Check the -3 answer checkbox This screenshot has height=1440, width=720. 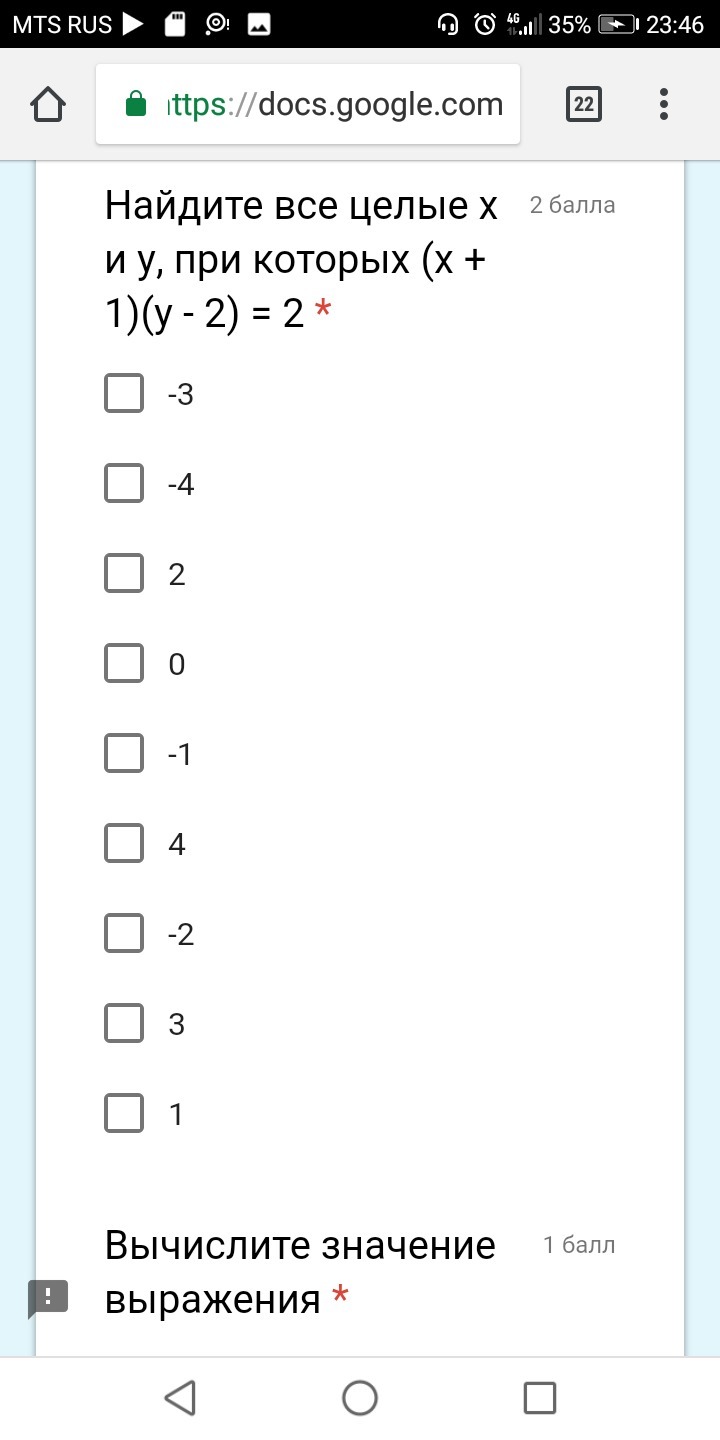(124, 393)
